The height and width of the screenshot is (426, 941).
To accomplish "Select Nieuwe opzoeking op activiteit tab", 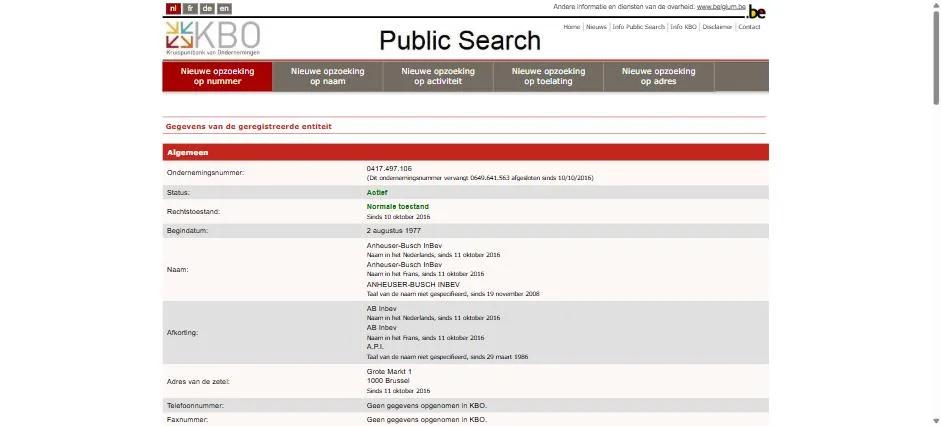I will pyautogui.click(x=438, y=76).
